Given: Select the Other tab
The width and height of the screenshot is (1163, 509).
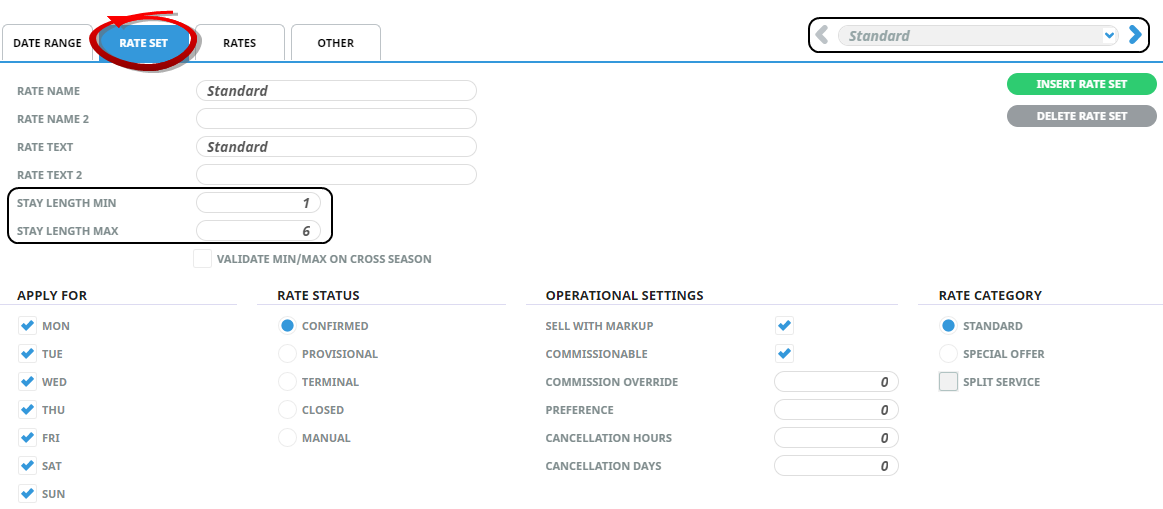Looking at the screenshot, I should 335,44.
